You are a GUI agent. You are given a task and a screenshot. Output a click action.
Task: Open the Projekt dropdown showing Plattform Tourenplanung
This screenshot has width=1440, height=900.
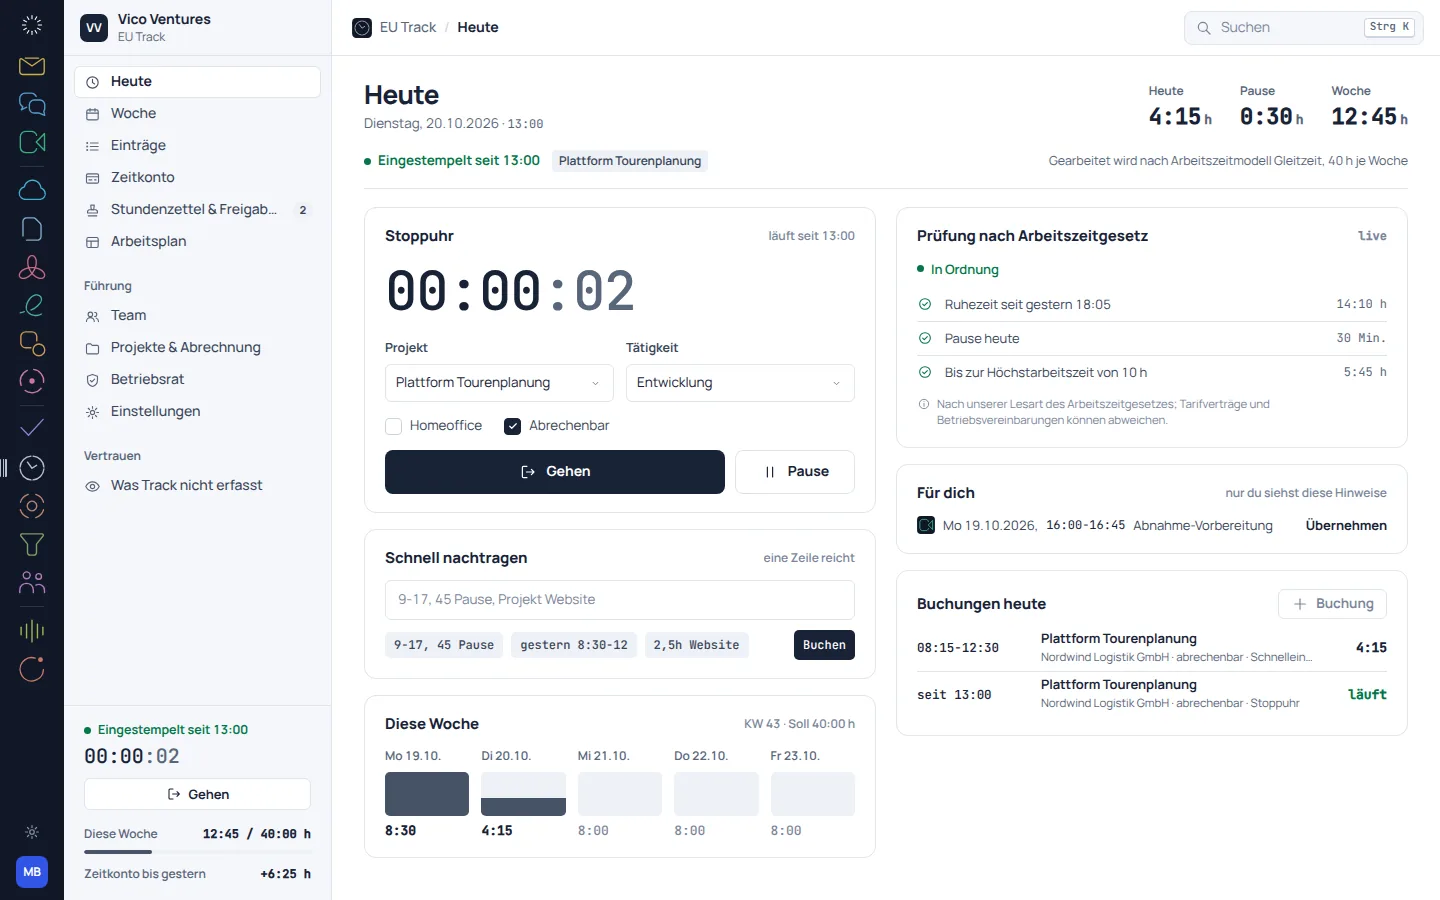(499, 383)
